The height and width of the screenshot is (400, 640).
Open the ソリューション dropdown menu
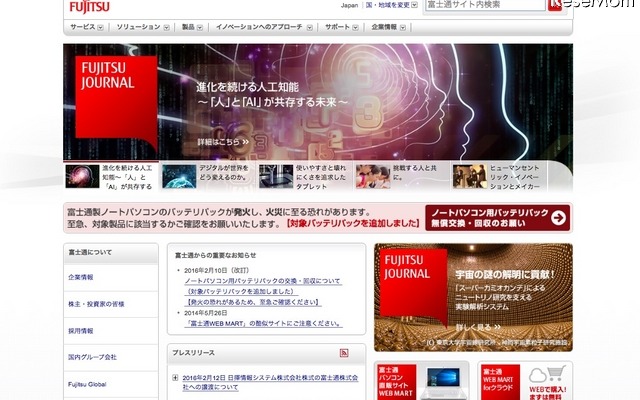point(143,27)
